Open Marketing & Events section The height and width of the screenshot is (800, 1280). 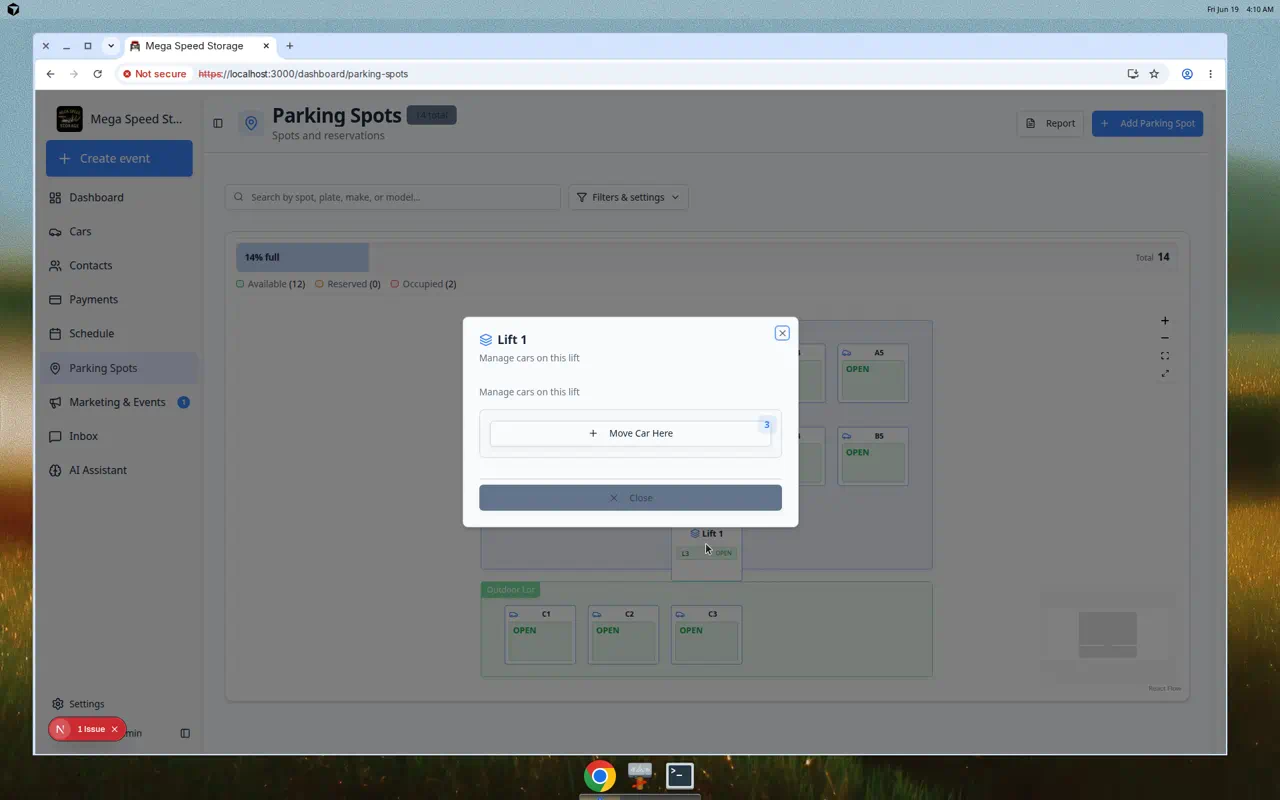119,402
